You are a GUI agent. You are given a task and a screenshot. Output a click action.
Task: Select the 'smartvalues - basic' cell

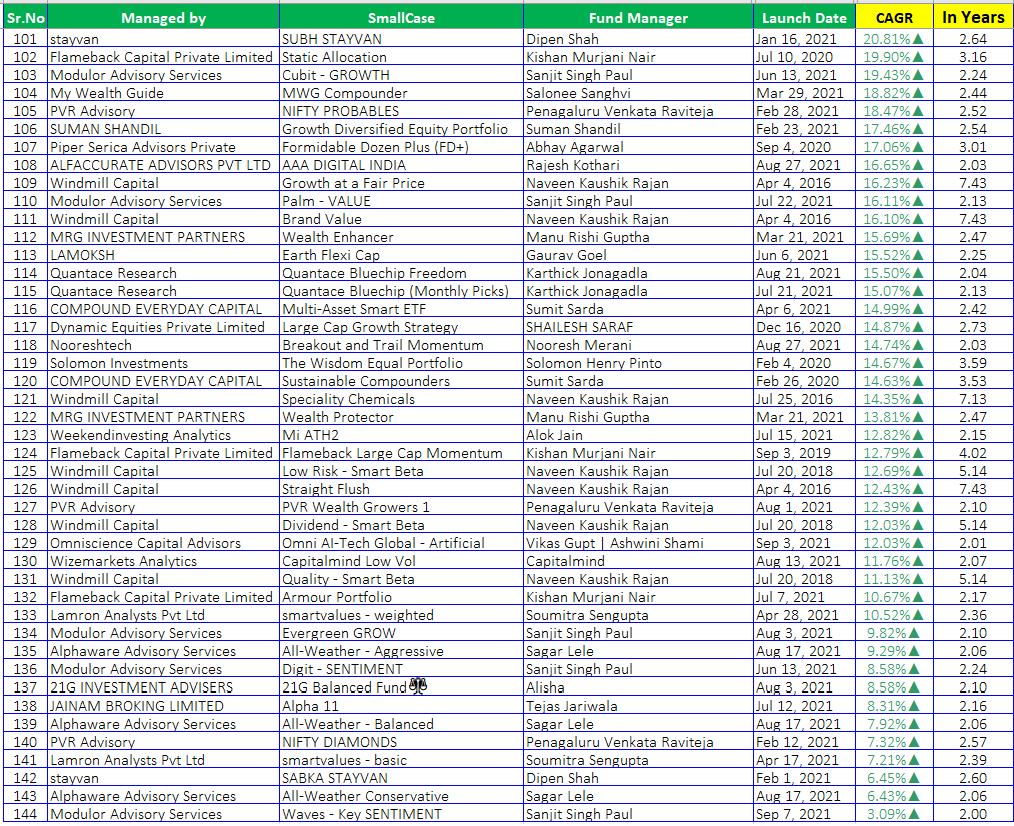coord(402,761)
